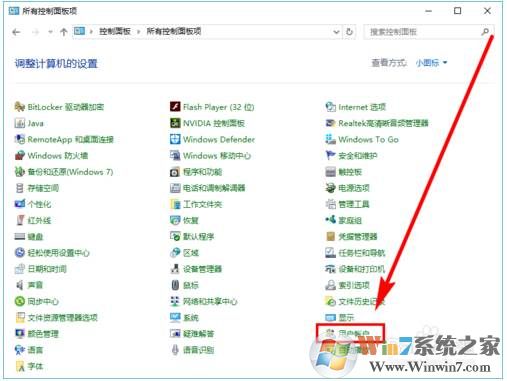Open 轻松使用设置中心

tap(52, 253)
